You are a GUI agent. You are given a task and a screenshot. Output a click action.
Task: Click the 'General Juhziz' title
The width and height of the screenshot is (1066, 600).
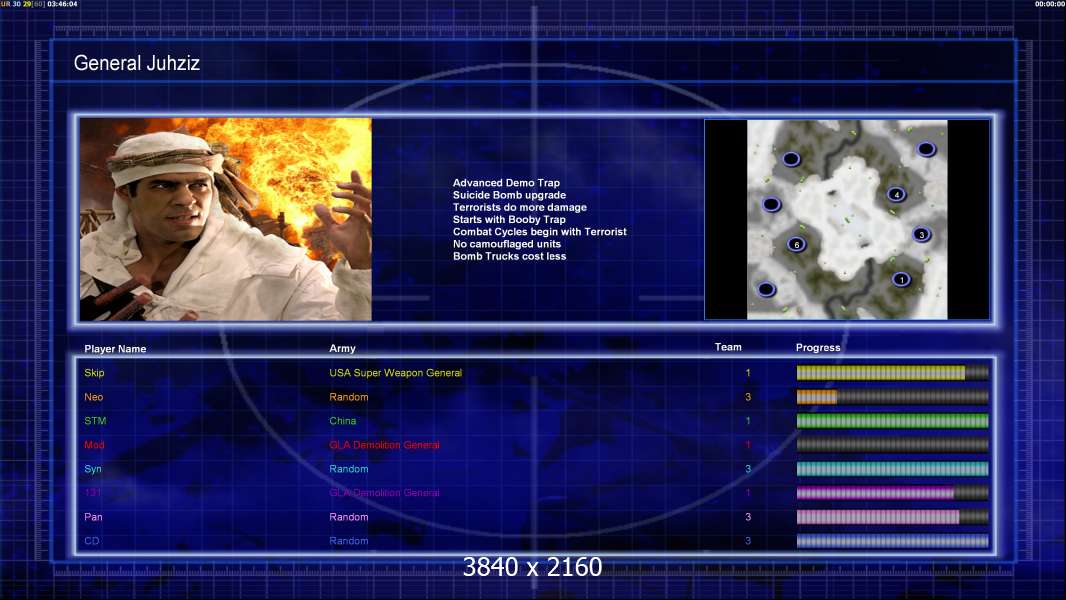click(137, 63)
